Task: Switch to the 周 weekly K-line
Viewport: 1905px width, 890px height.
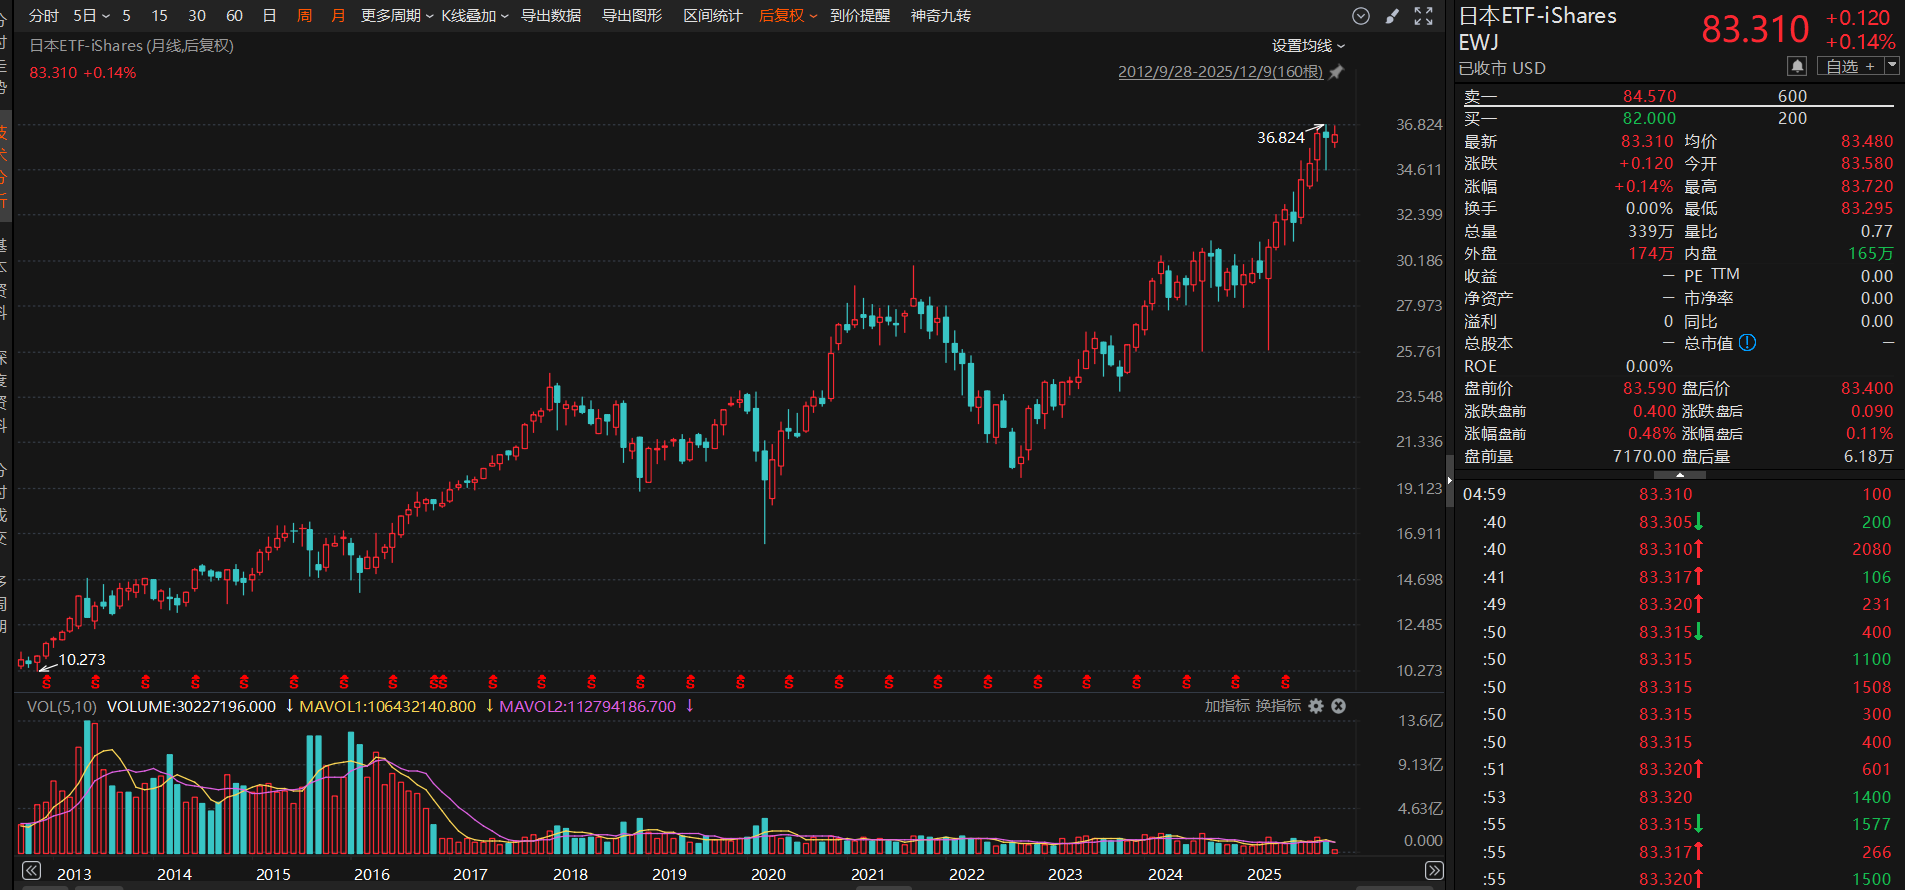Action: [x=305, y=16]
